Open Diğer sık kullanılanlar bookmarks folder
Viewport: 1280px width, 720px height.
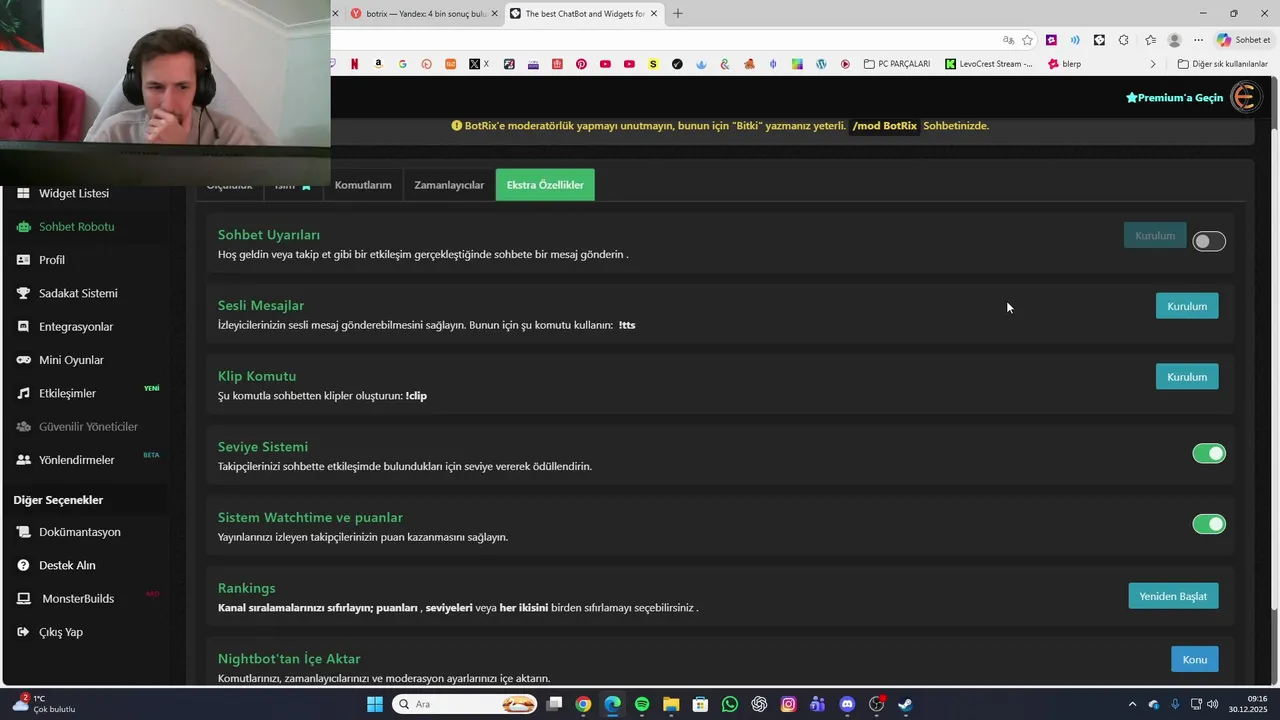[x=1222, y=64]
